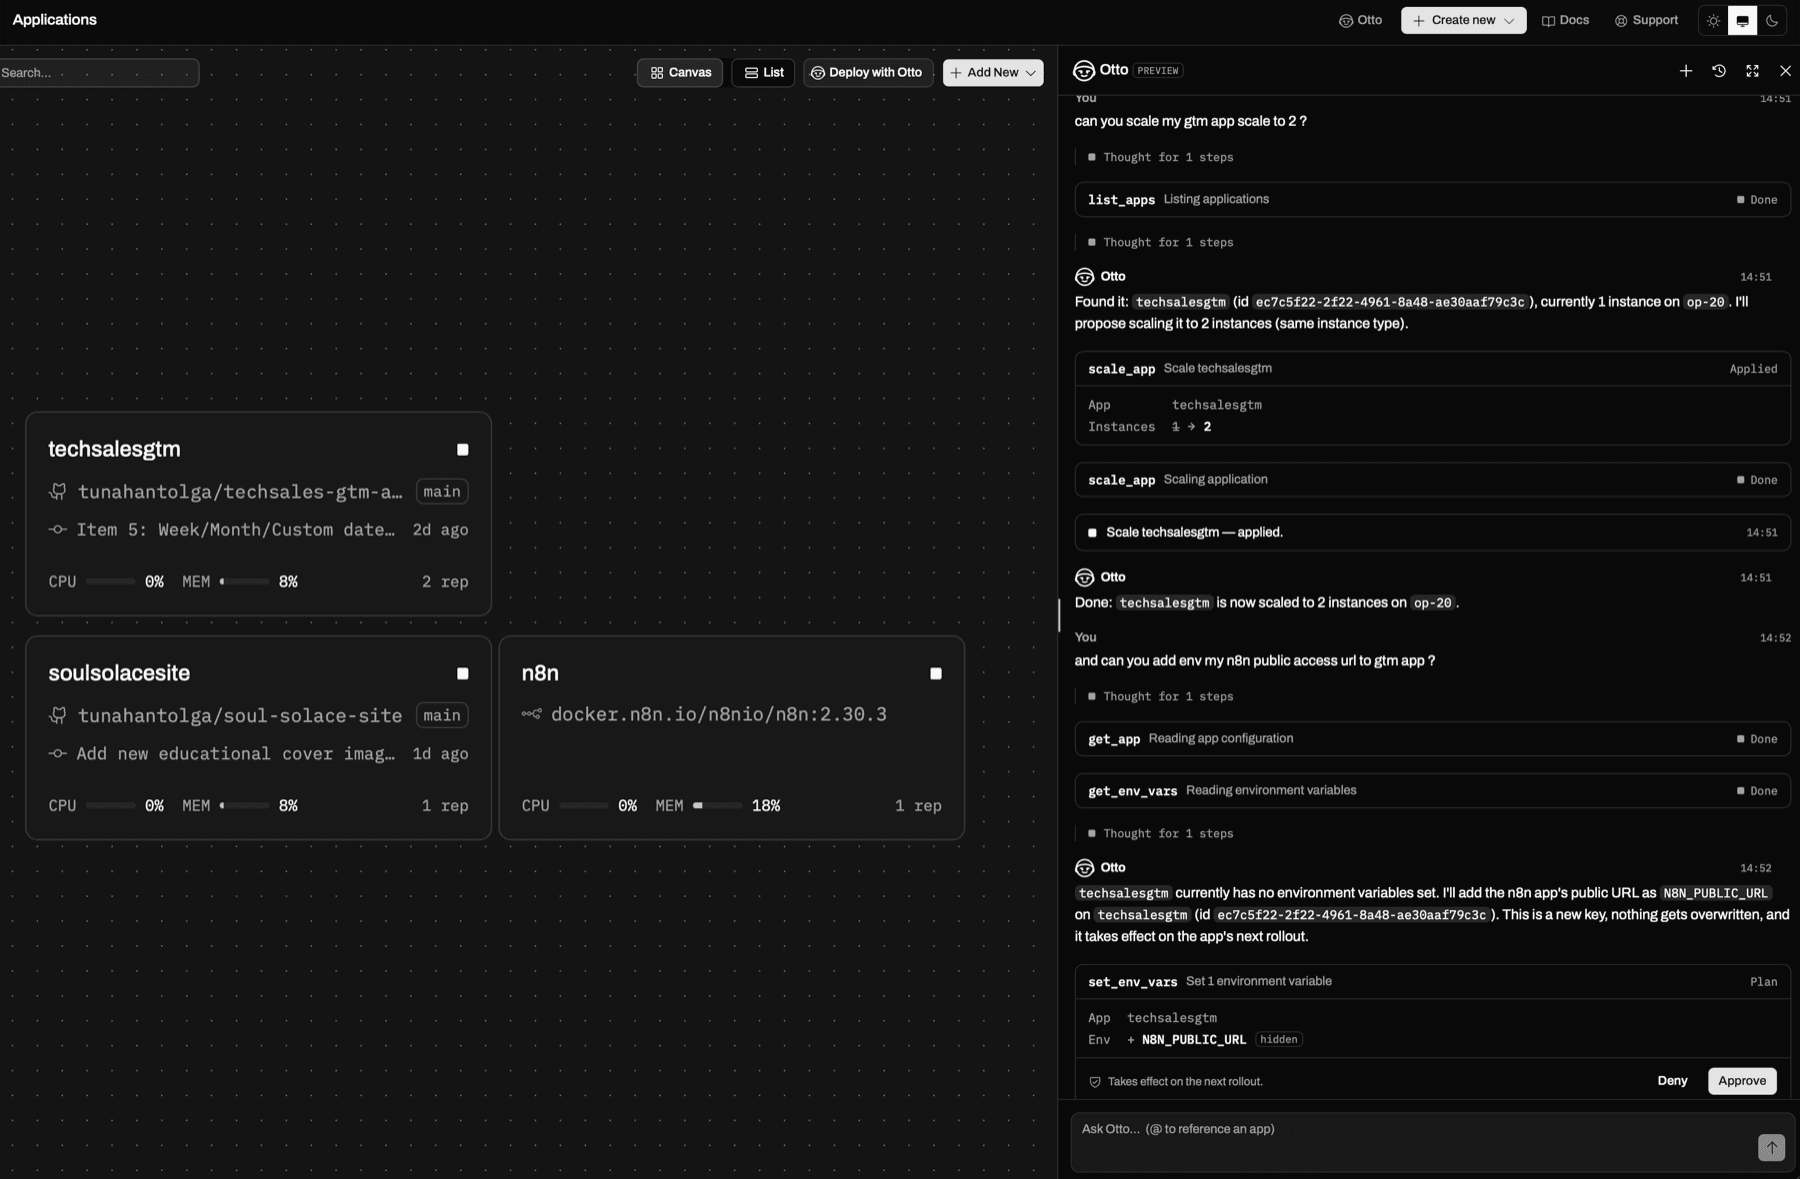Click commit icon beside Item 5 commit message
Image resolution: width=1800 pixels, height=1179 pixels.
[x=58, y=530]
